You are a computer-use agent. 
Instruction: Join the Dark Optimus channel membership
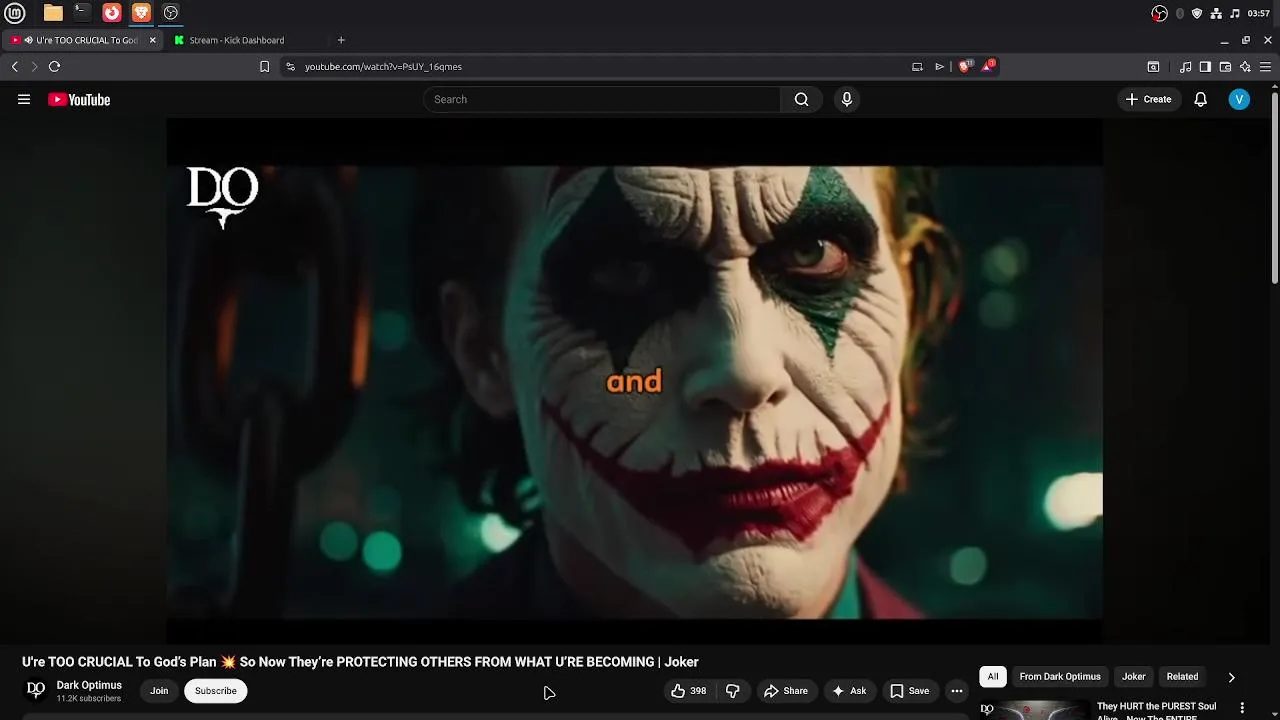(x=159, y=691)
